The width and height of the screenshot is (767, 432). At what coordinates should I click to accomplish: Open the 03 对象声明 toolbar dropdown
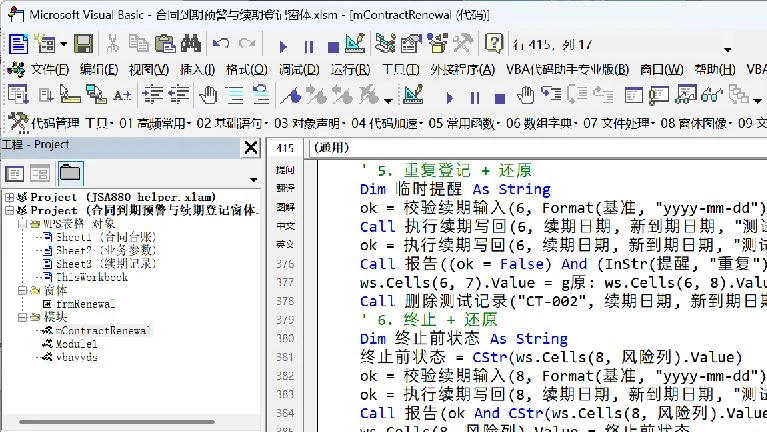tap(310, 123)
